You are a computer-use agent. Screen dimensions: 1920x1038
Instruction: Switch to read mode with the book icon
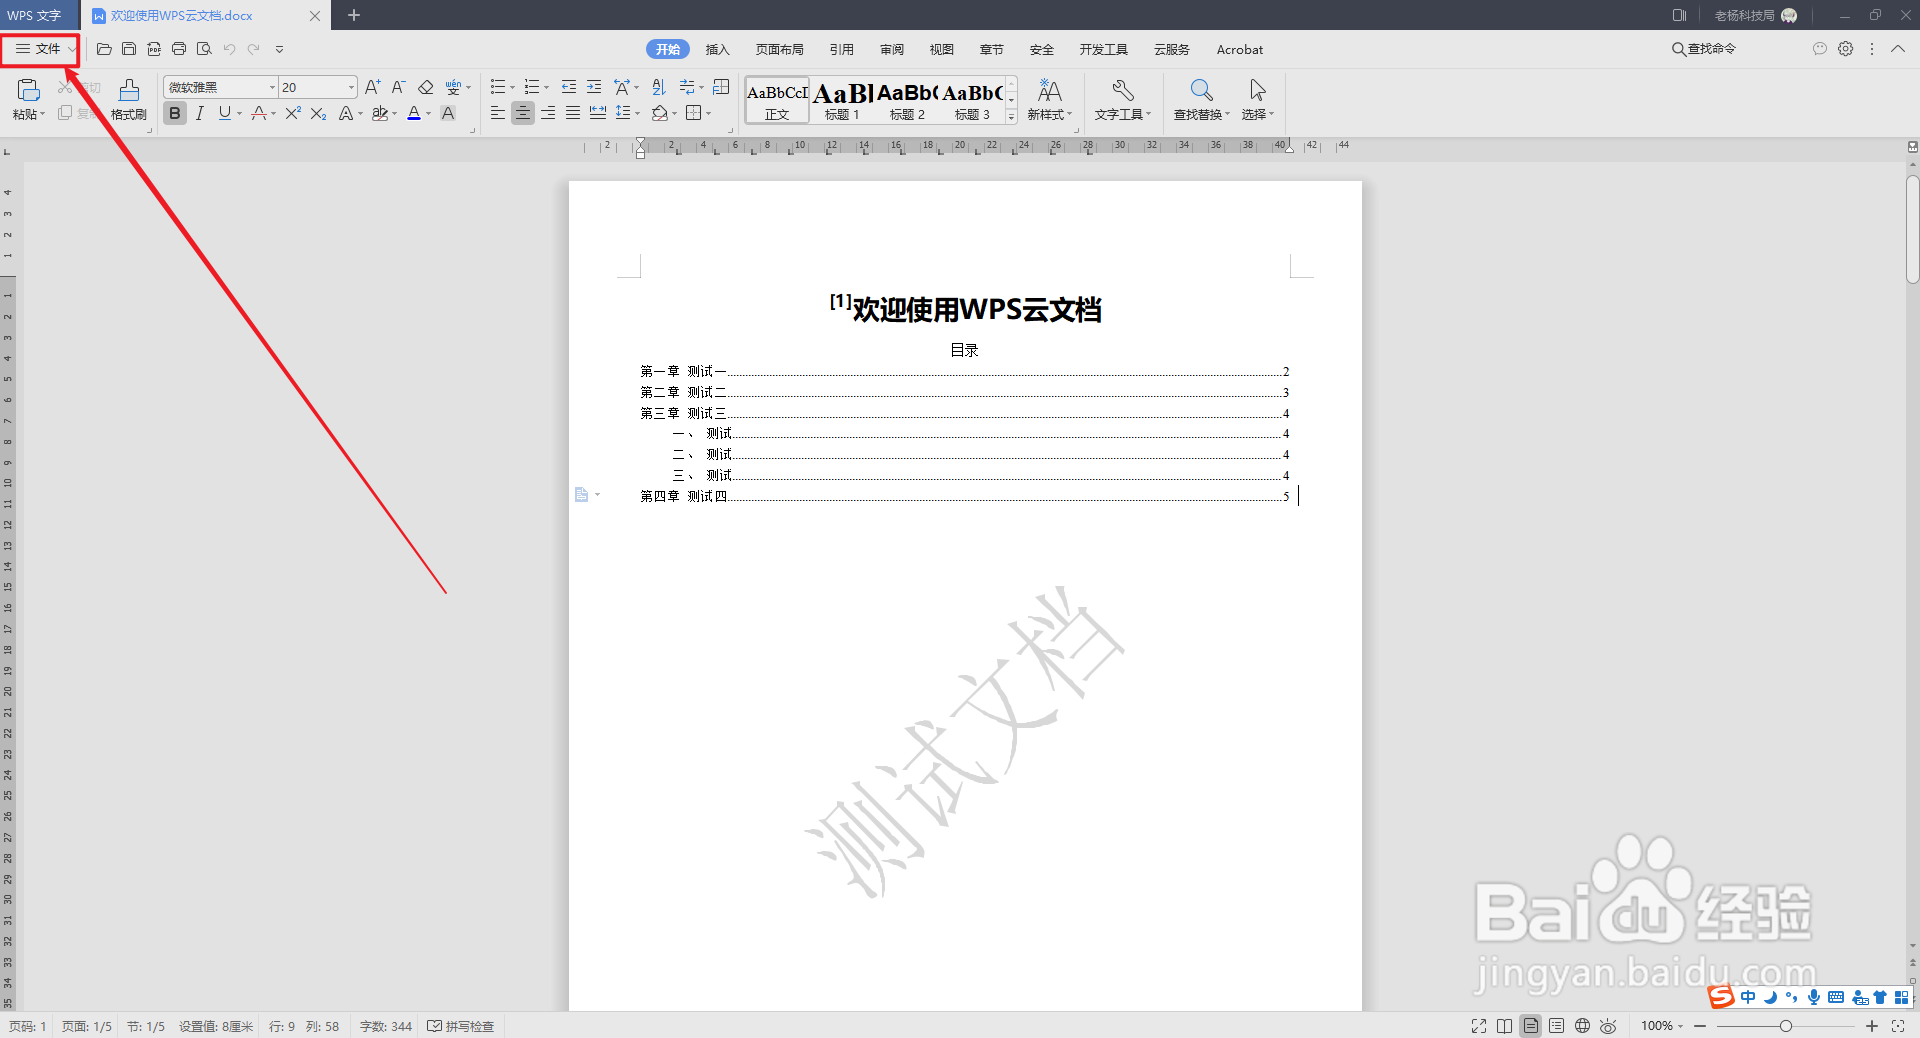1505,1026
